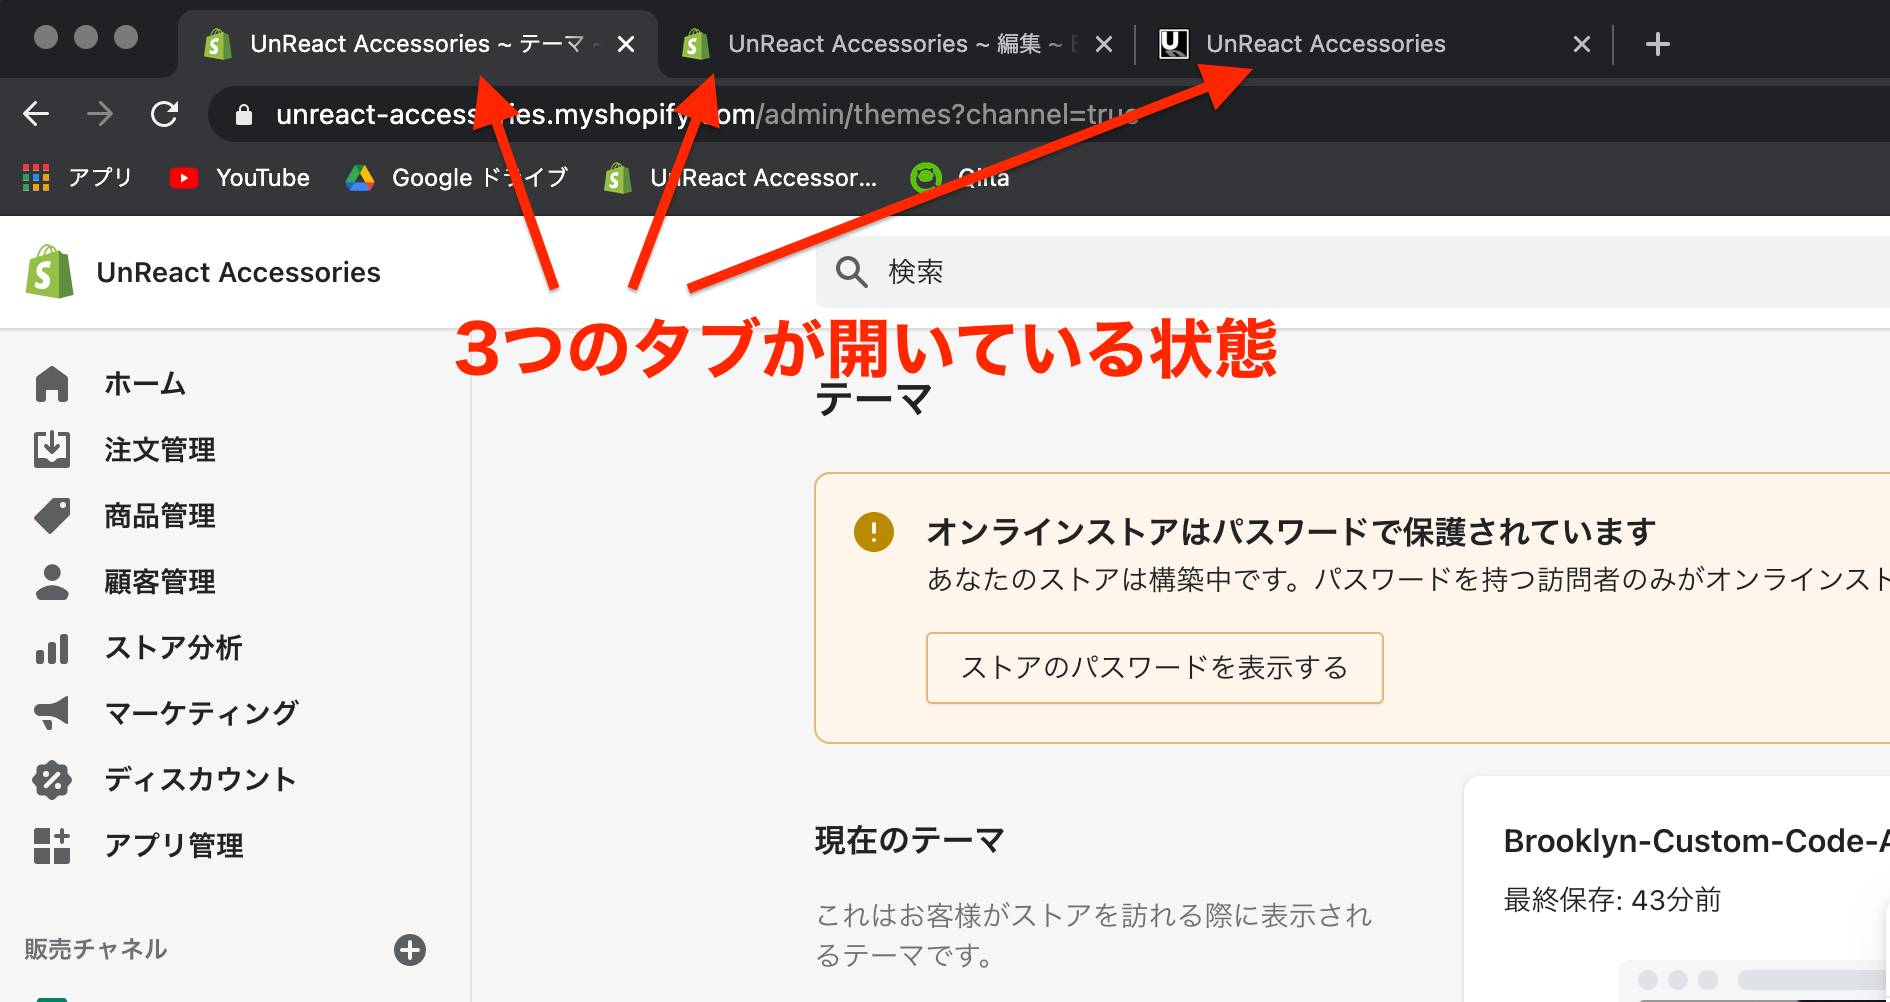The image size is (1890, 1002).
Task: Open Orders via the 注文管理 inbox icon
Action: click(52, 450)
